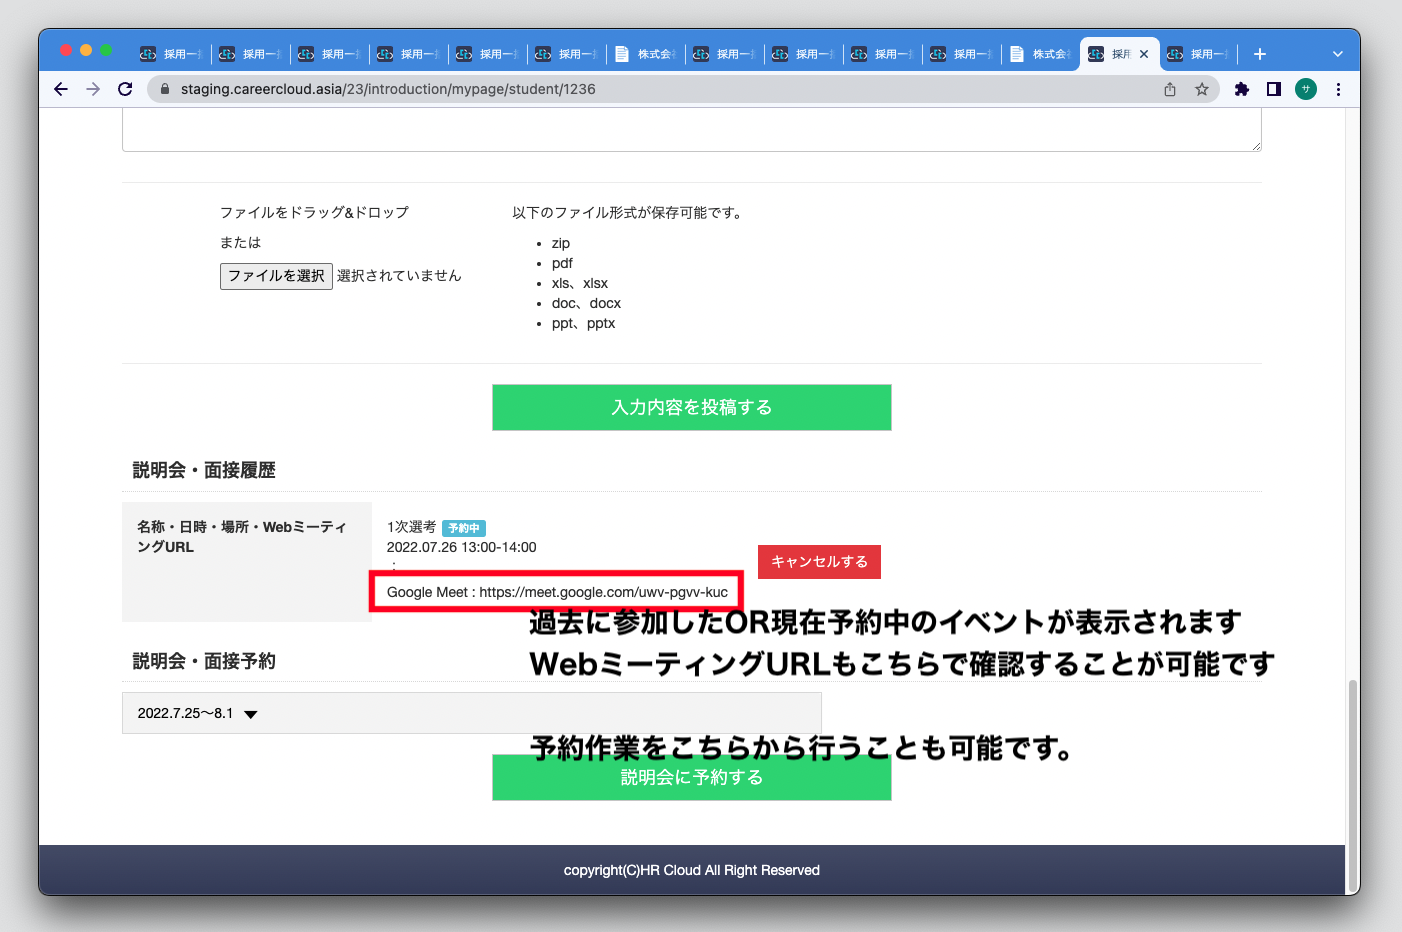Expand the tab search chevron

pos(1338,54)
